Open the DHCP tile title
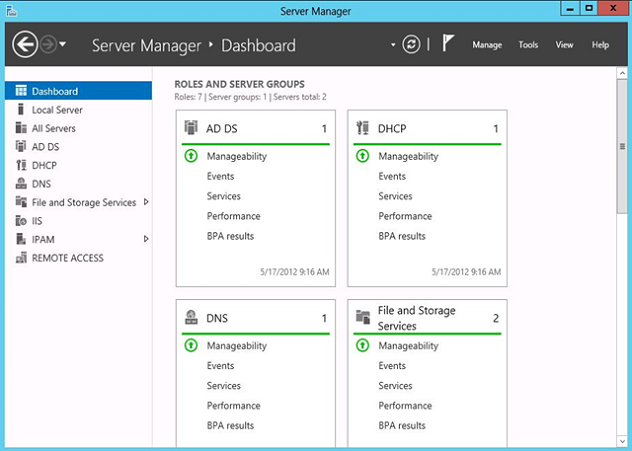The image size is (632, 451). click(392, 129)
